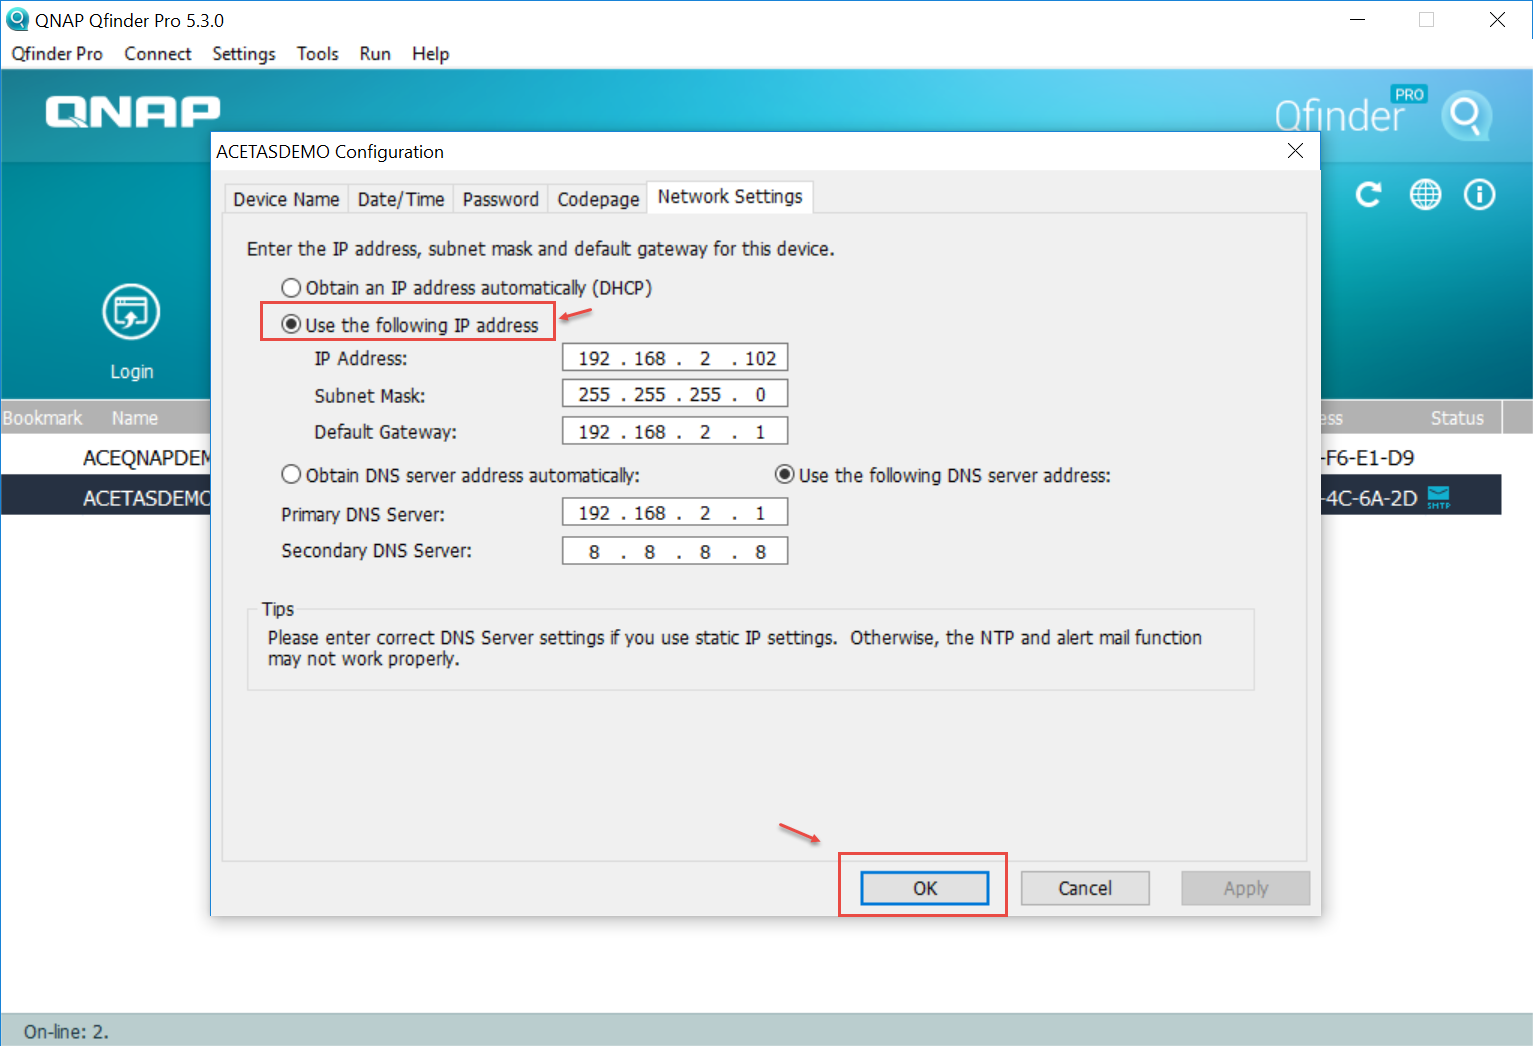Open the globe language icon
1533x1046 pixels.
tap(1425, 195)
